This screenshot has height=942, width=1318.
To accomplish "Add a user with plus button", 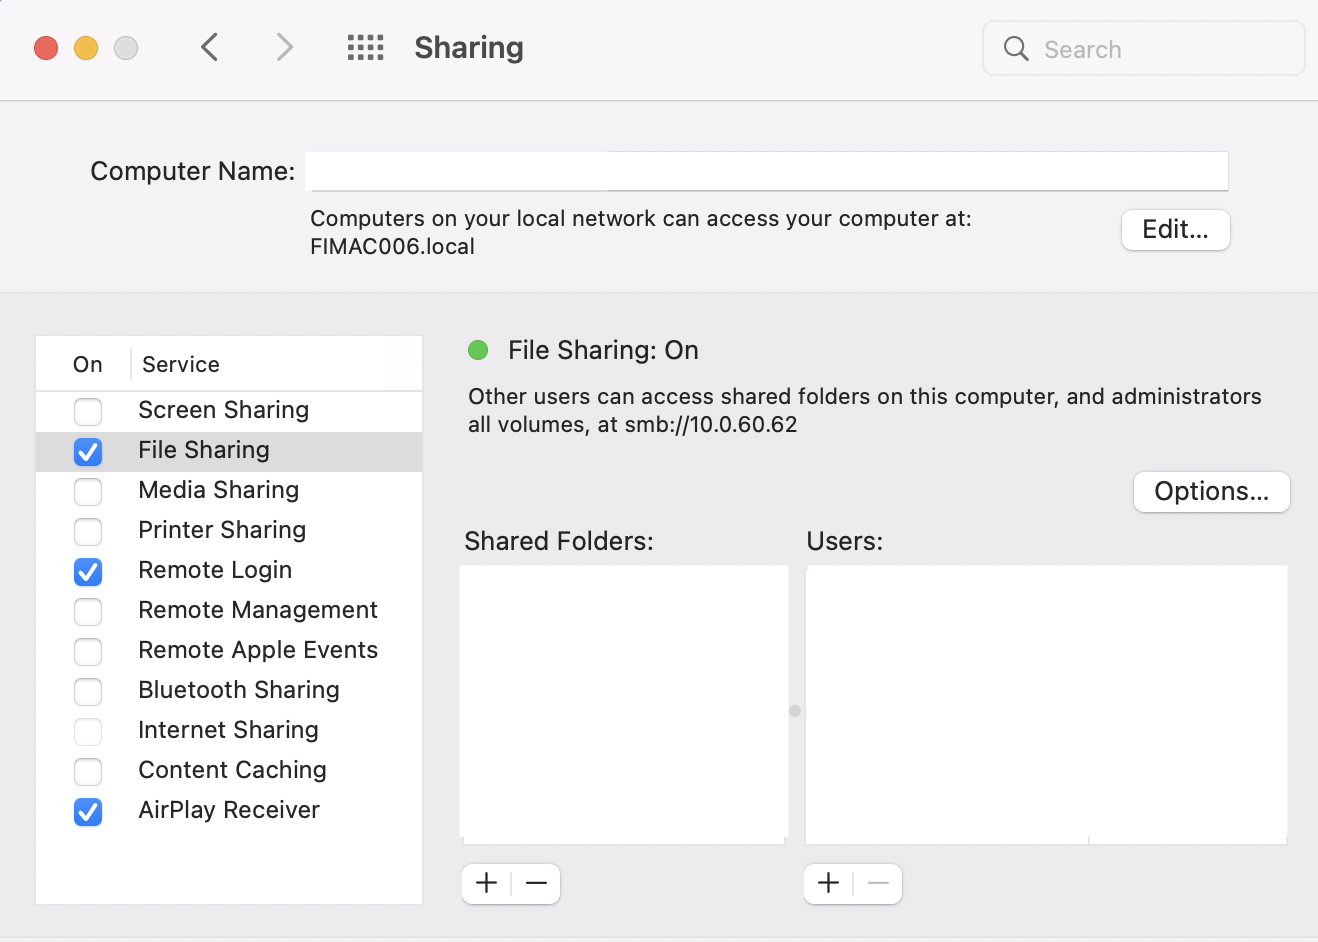I will pyautogui.click(x=829, y=883).
